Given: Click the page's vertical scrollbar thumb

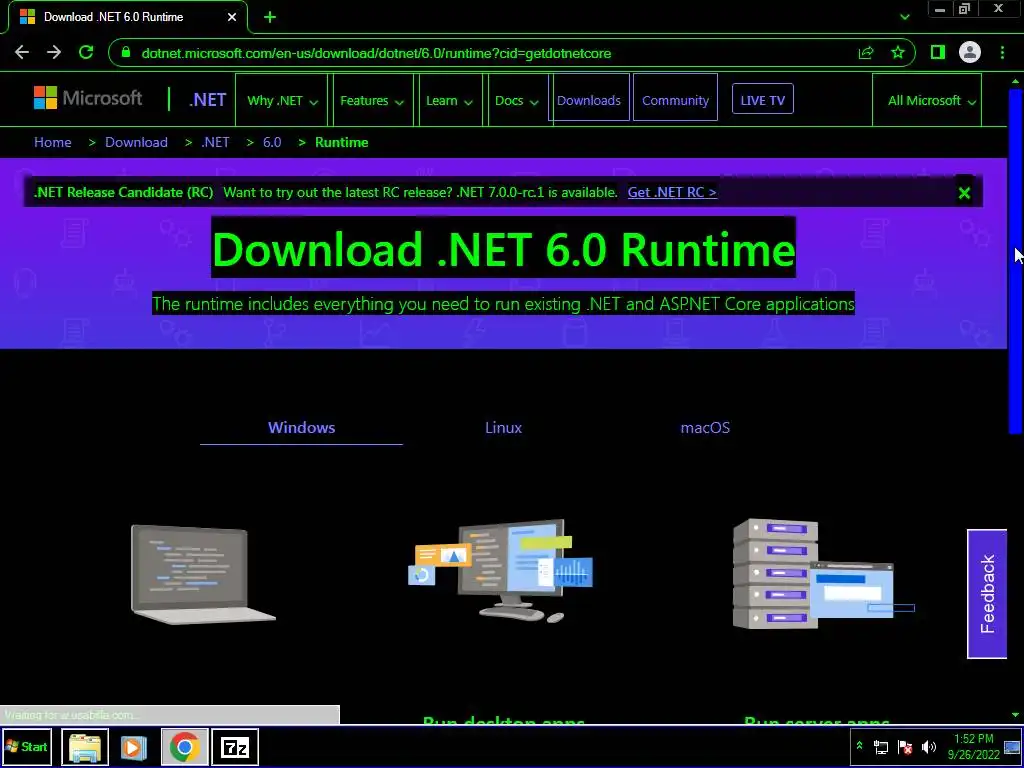Looking at the screenshot, I should coord(1015,260).
